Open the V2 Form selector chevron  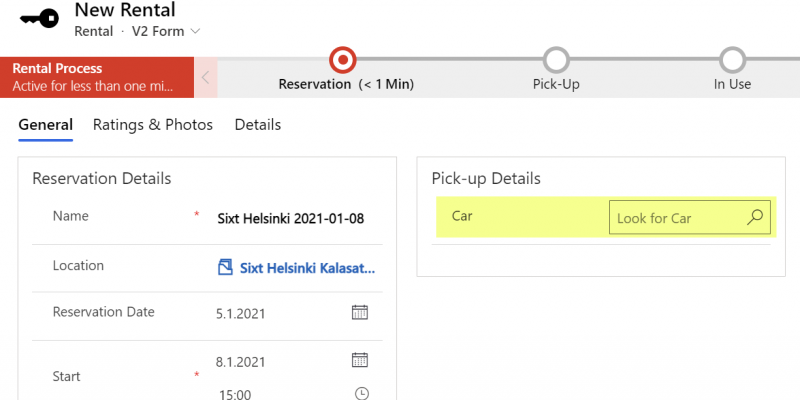(x=195, y=32)
